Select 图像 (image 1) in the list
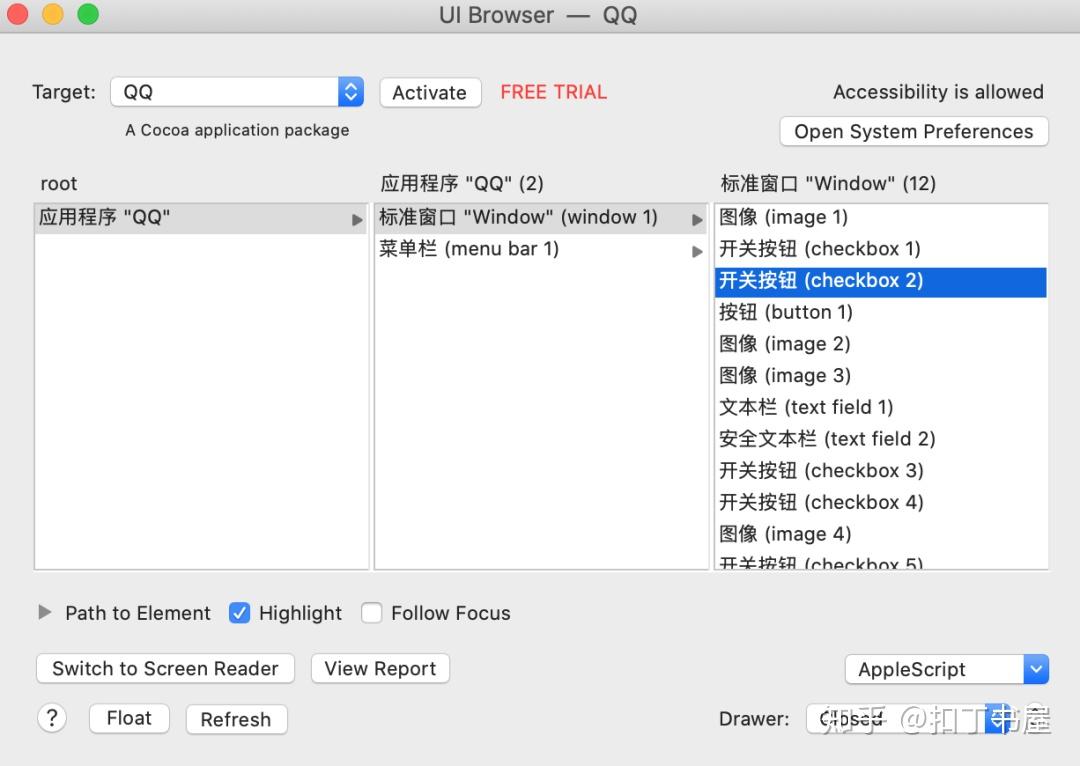The height and width of the screenshot is (766, 1080). (783, 217)
